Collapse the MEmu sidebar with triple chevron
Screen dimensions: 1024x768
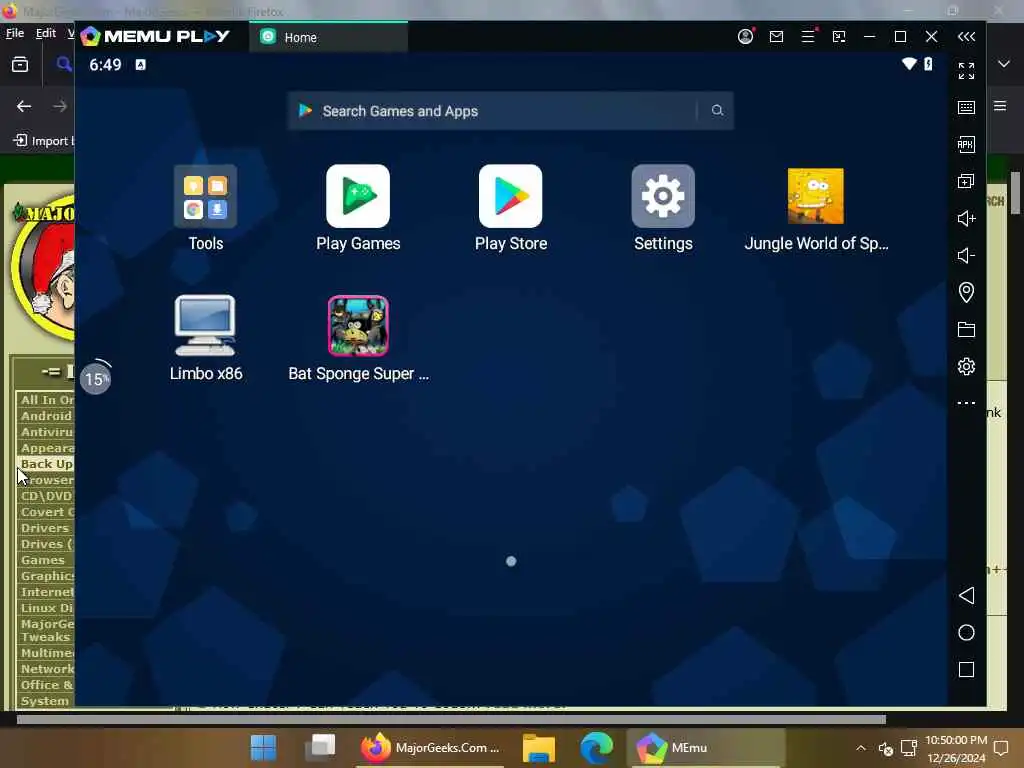967,37
